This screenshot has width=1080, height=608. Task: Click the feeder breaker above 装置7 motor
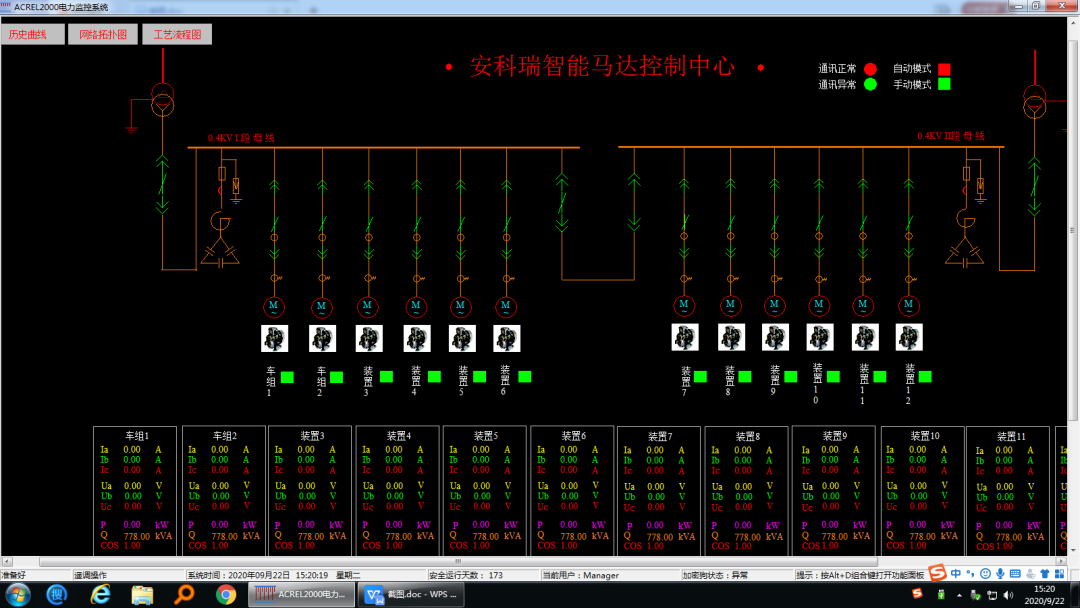pos(684,222)
